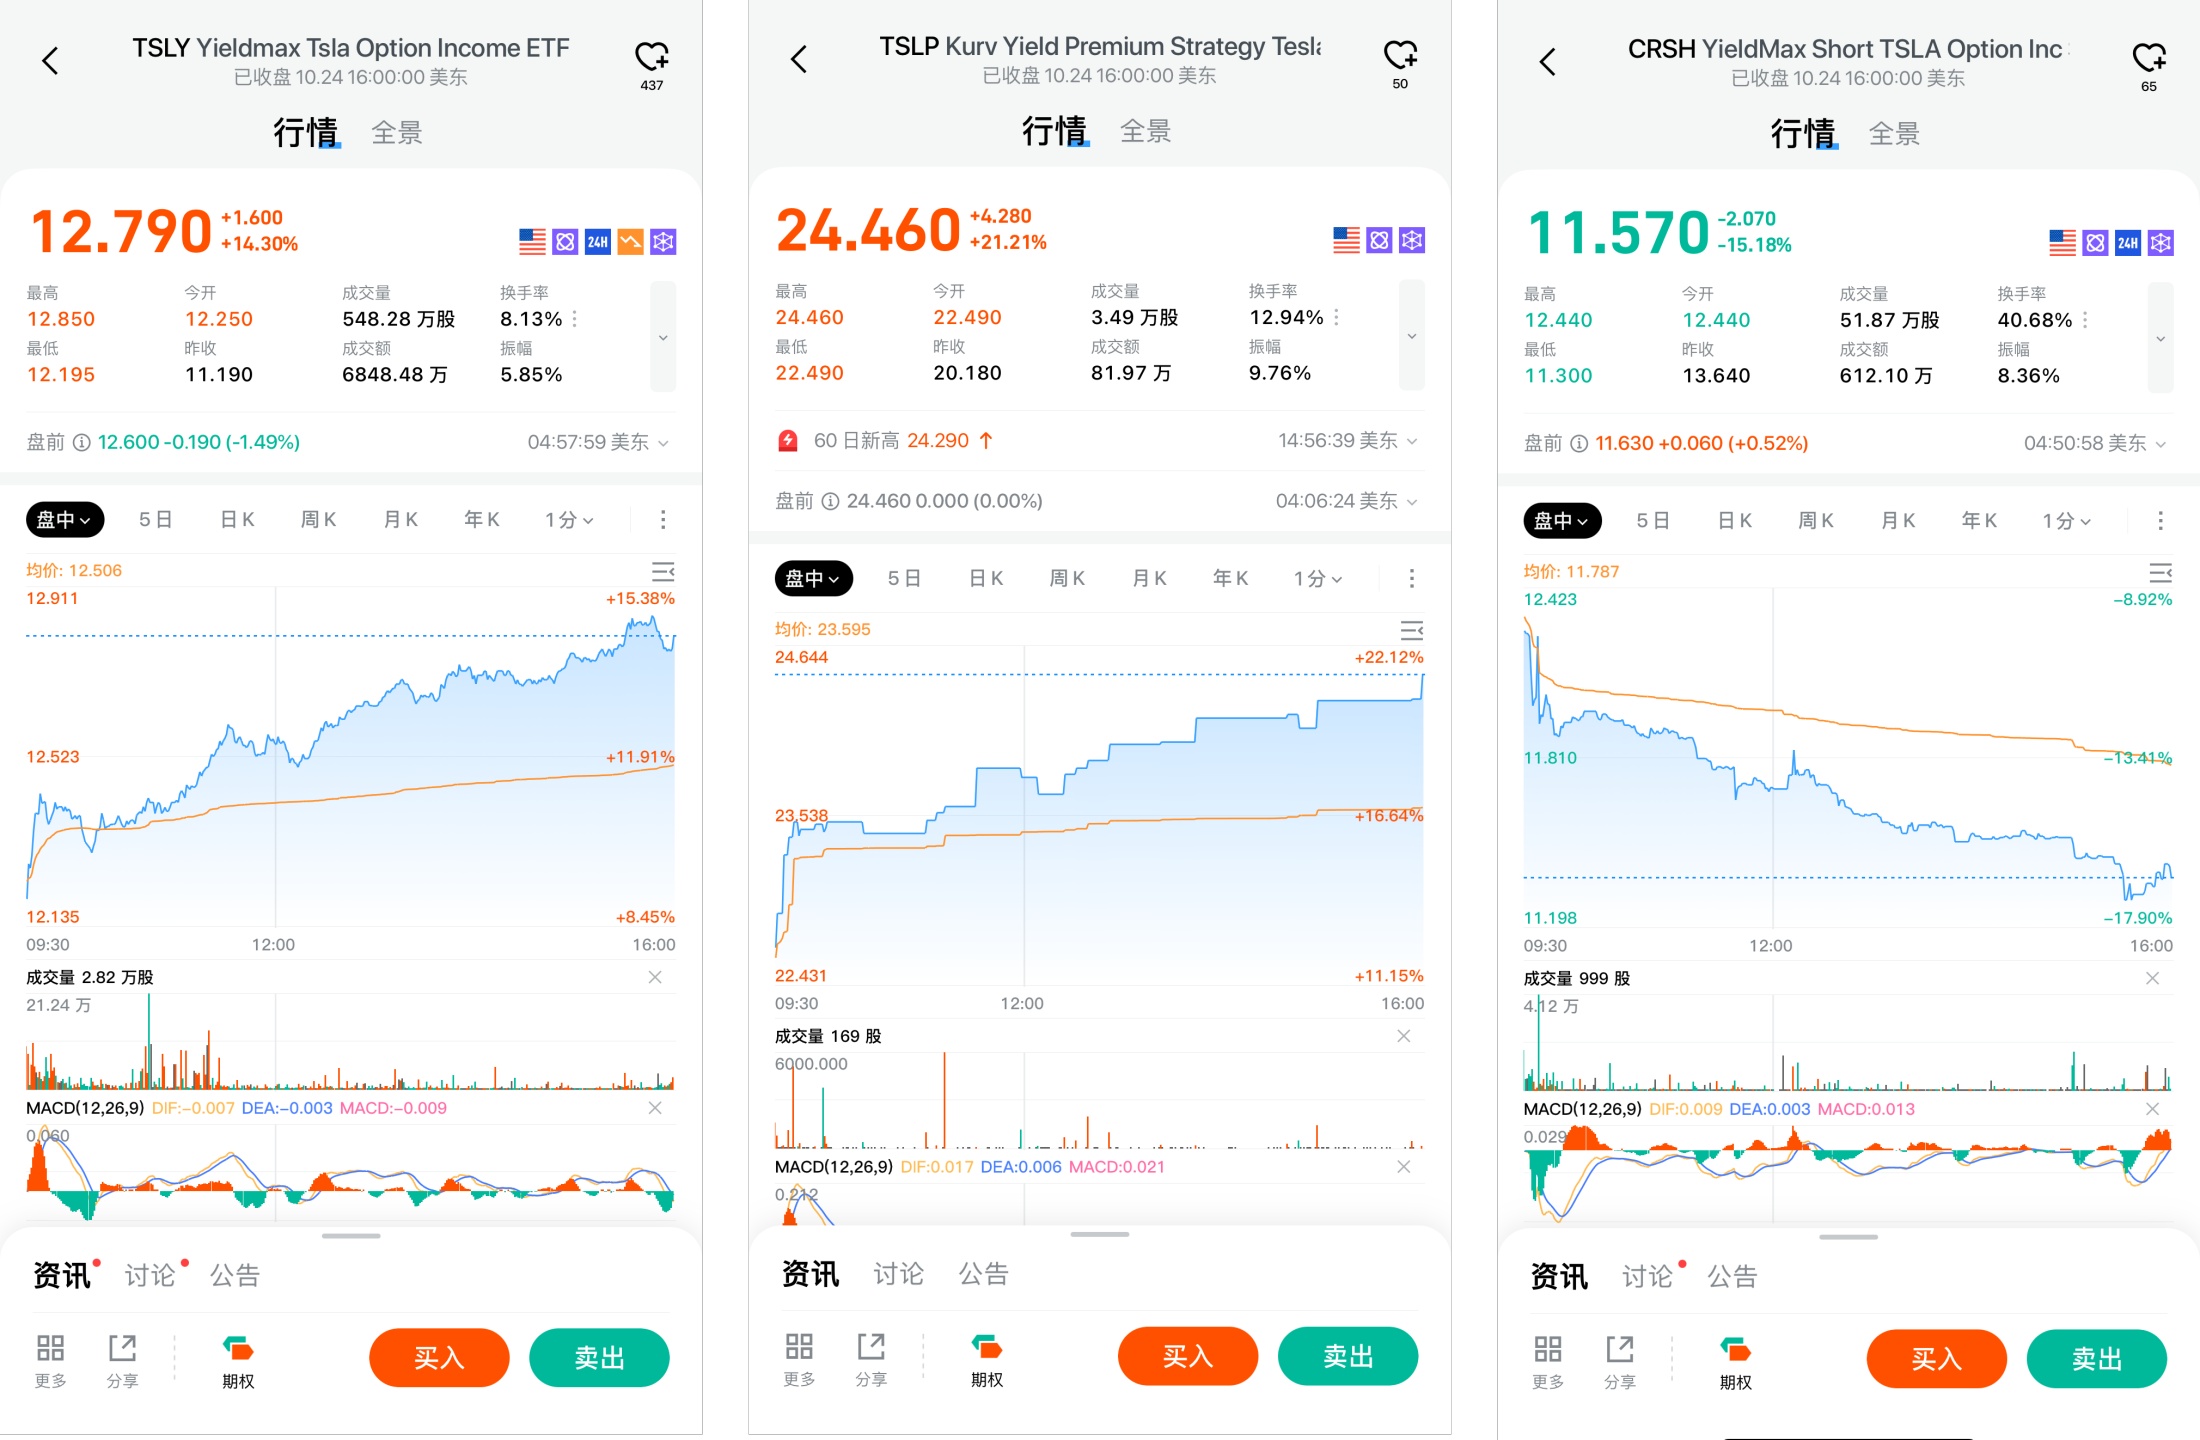Dismiss the CRSH 成交量 volume indicator

click(x=2152, y=978)
